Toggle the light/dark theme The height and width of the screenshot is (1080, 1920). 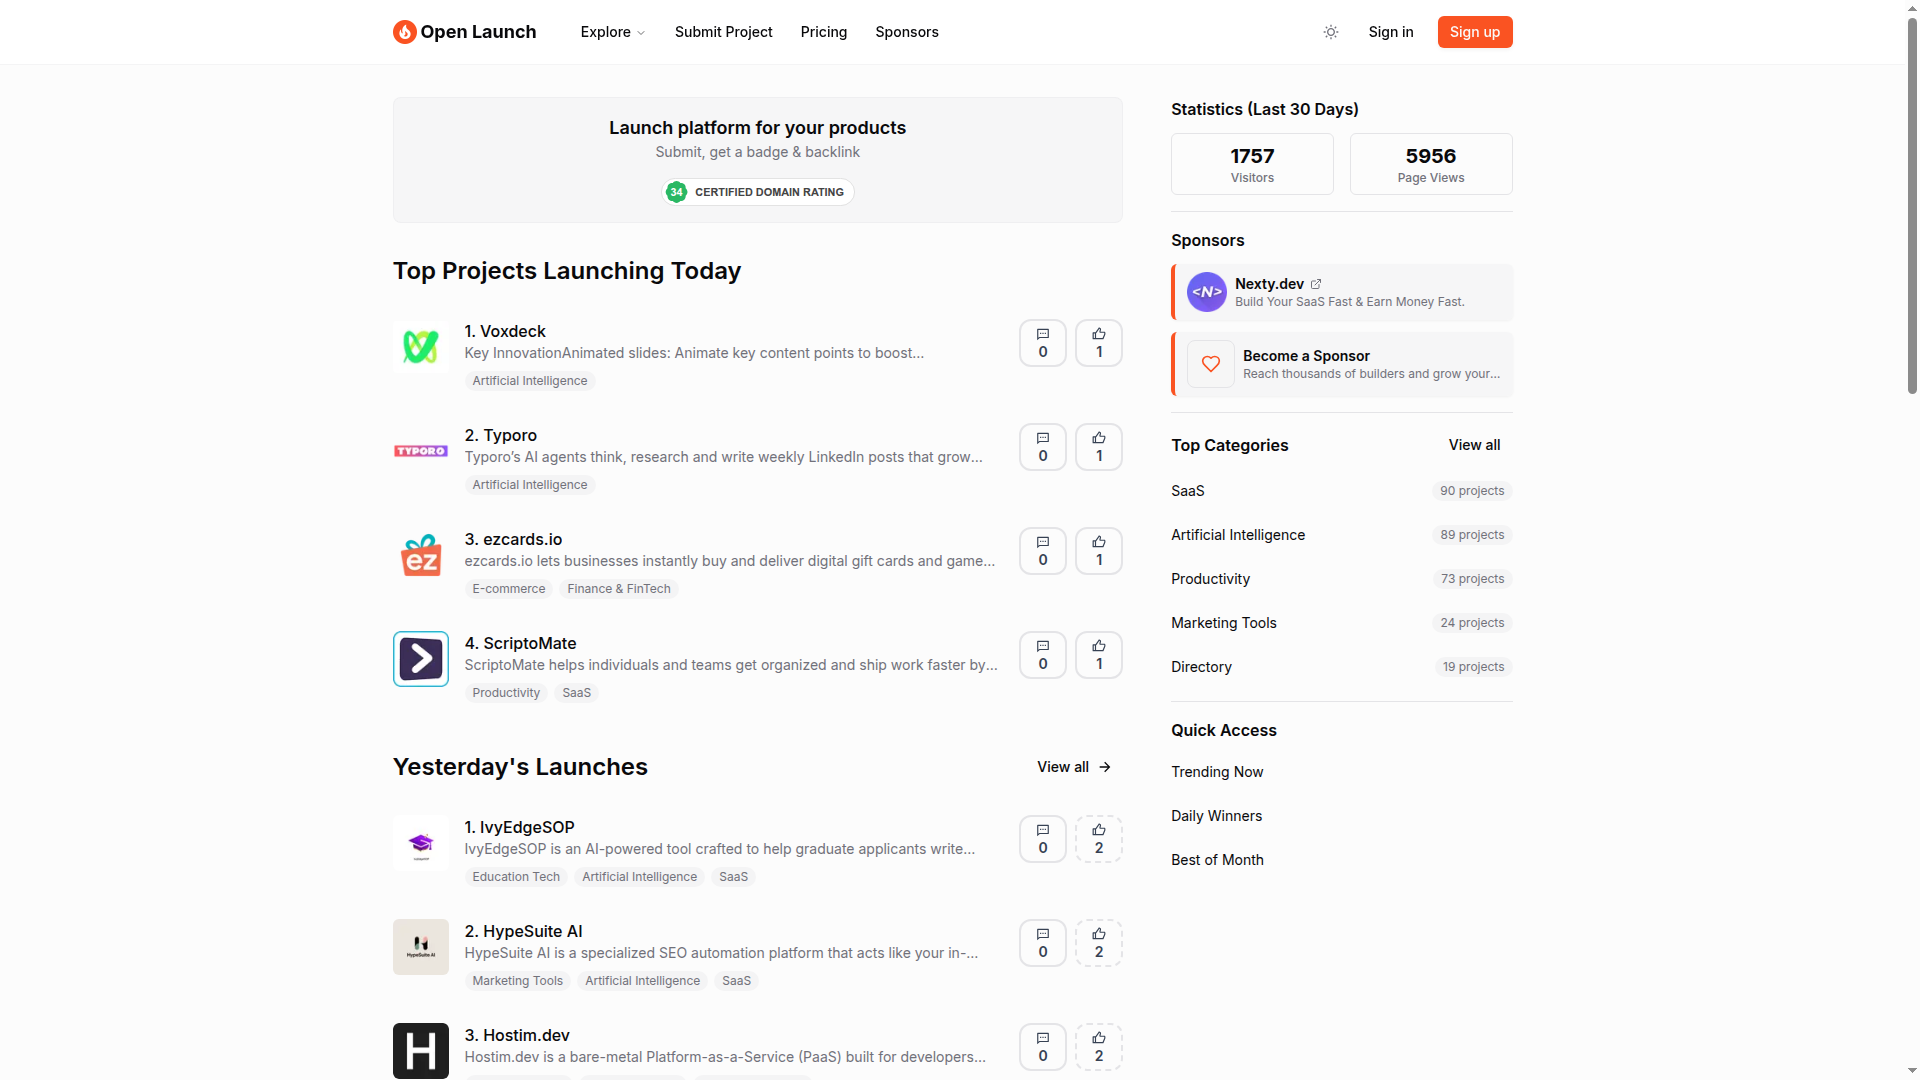pos(1331,32)
